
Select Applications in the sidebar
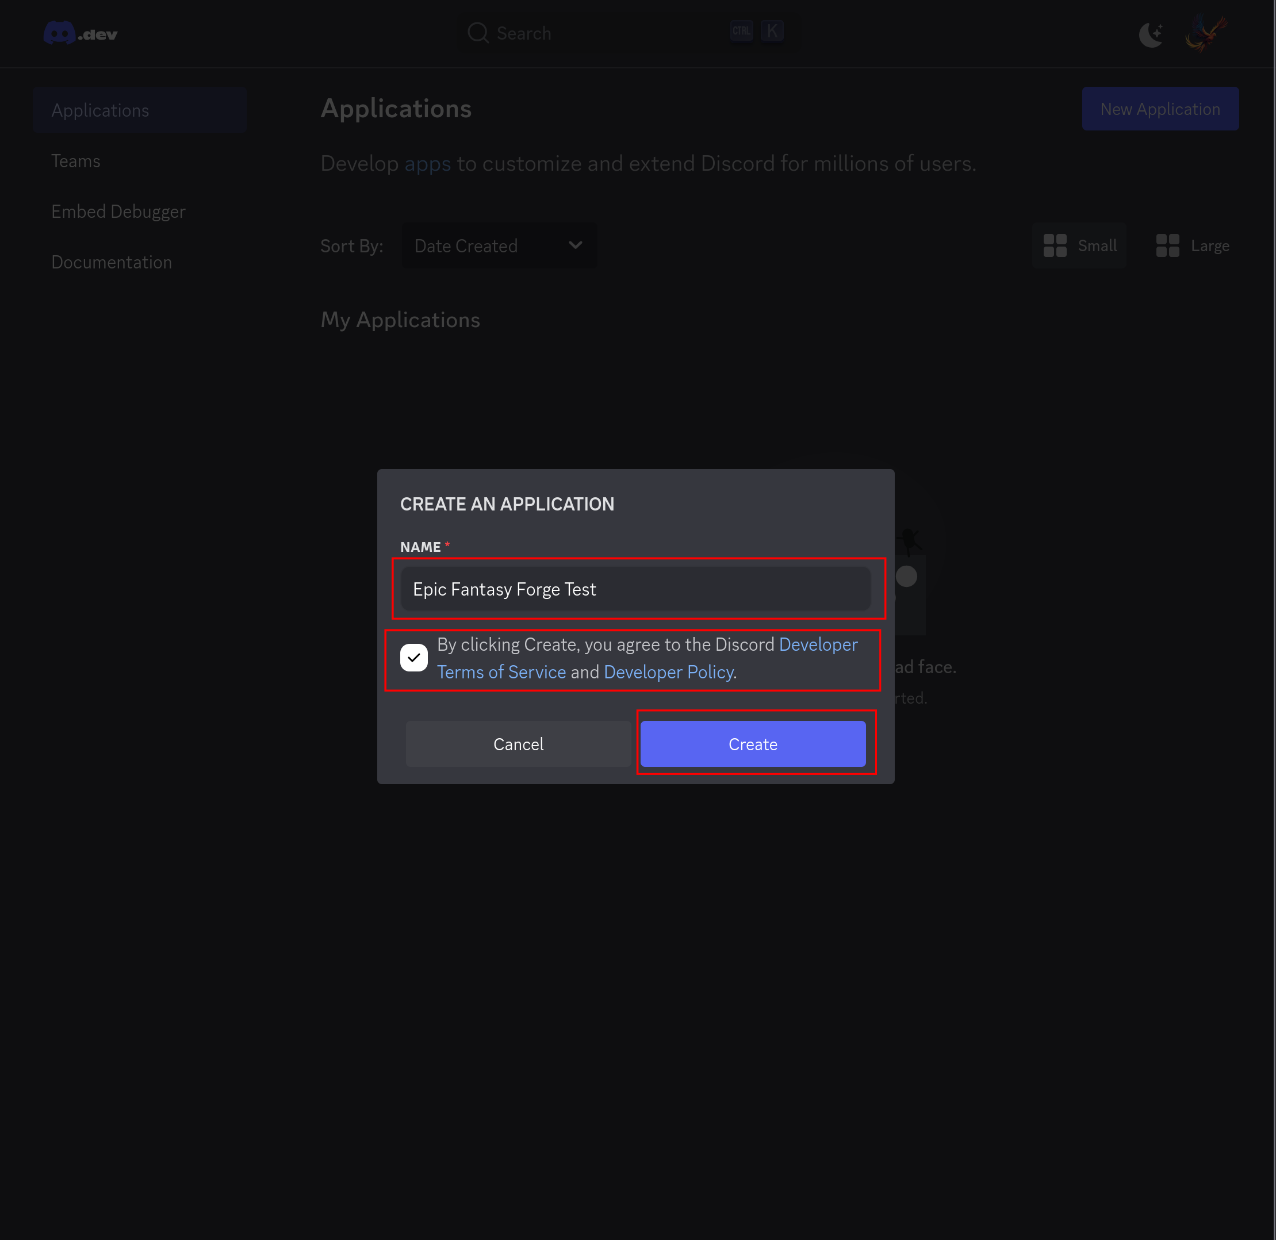100,110
